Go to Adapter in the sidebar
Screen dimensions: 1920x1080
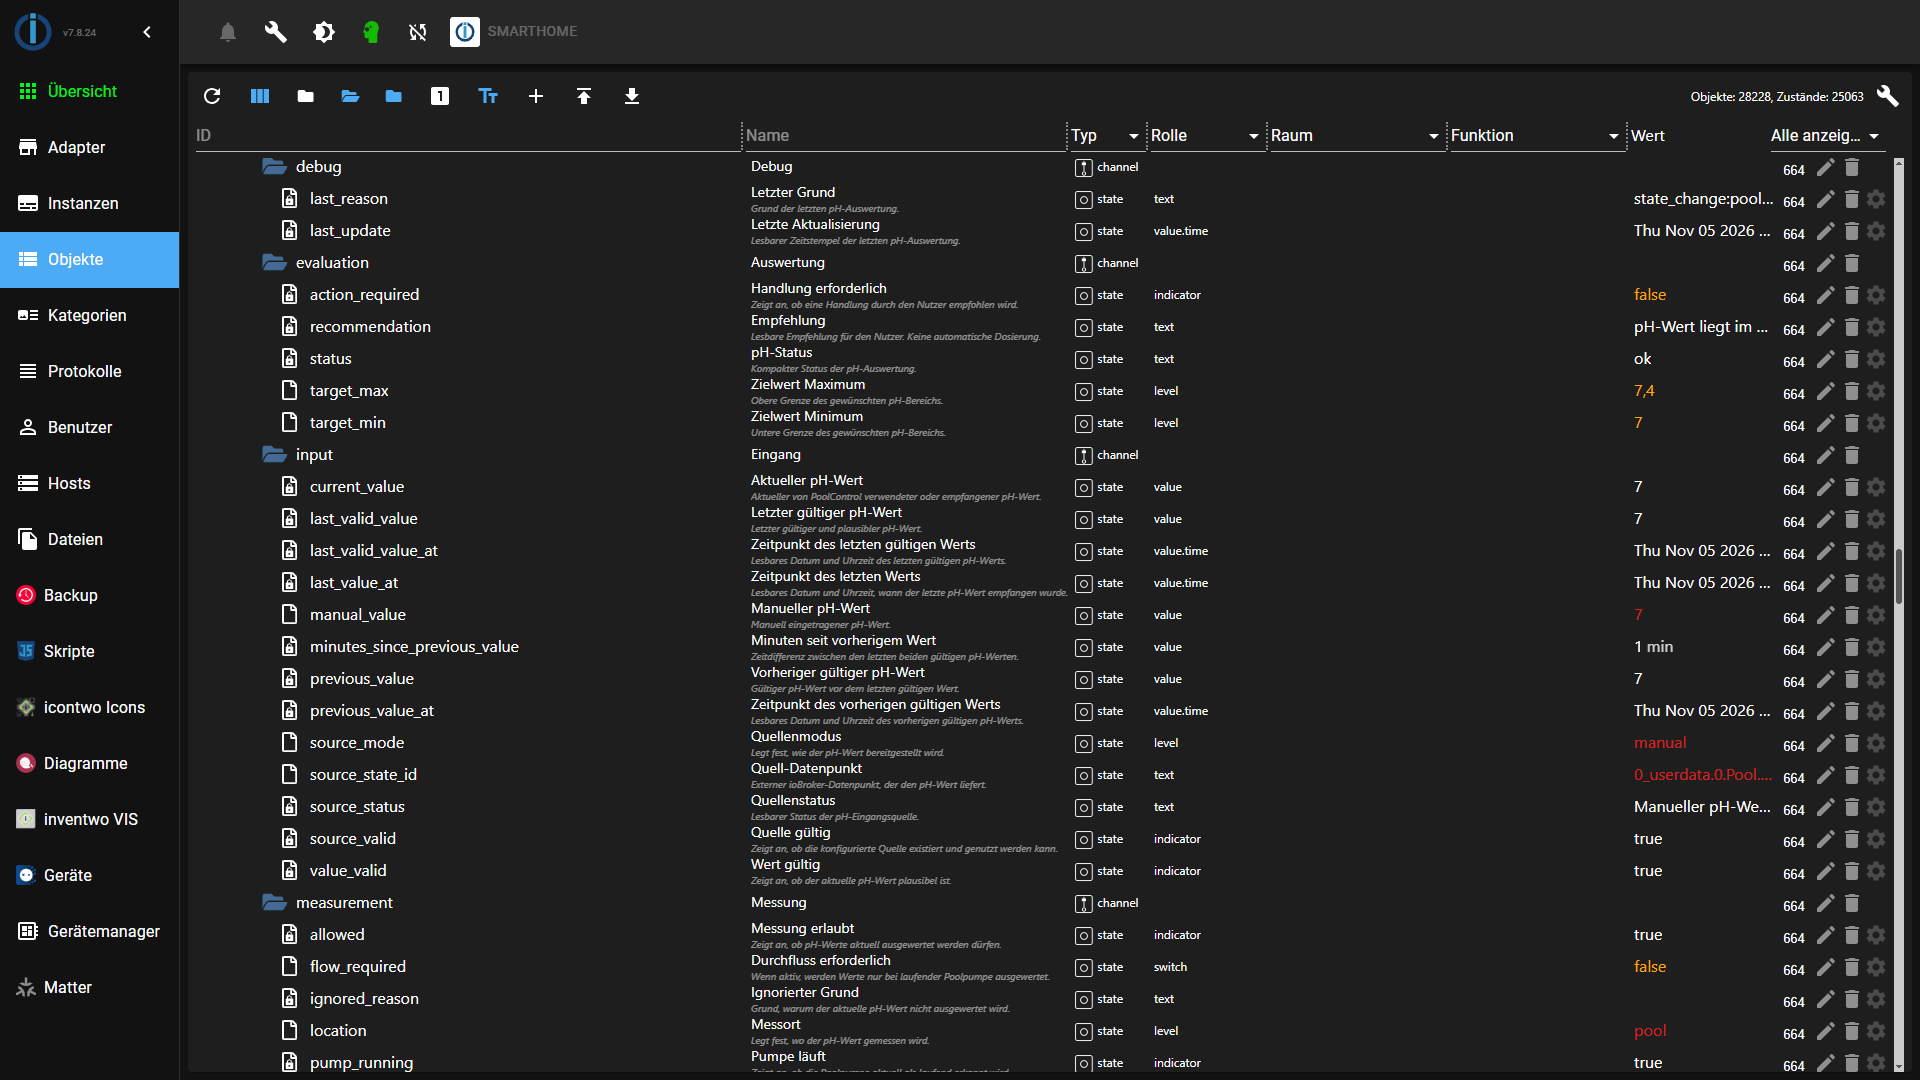(90, 147)
